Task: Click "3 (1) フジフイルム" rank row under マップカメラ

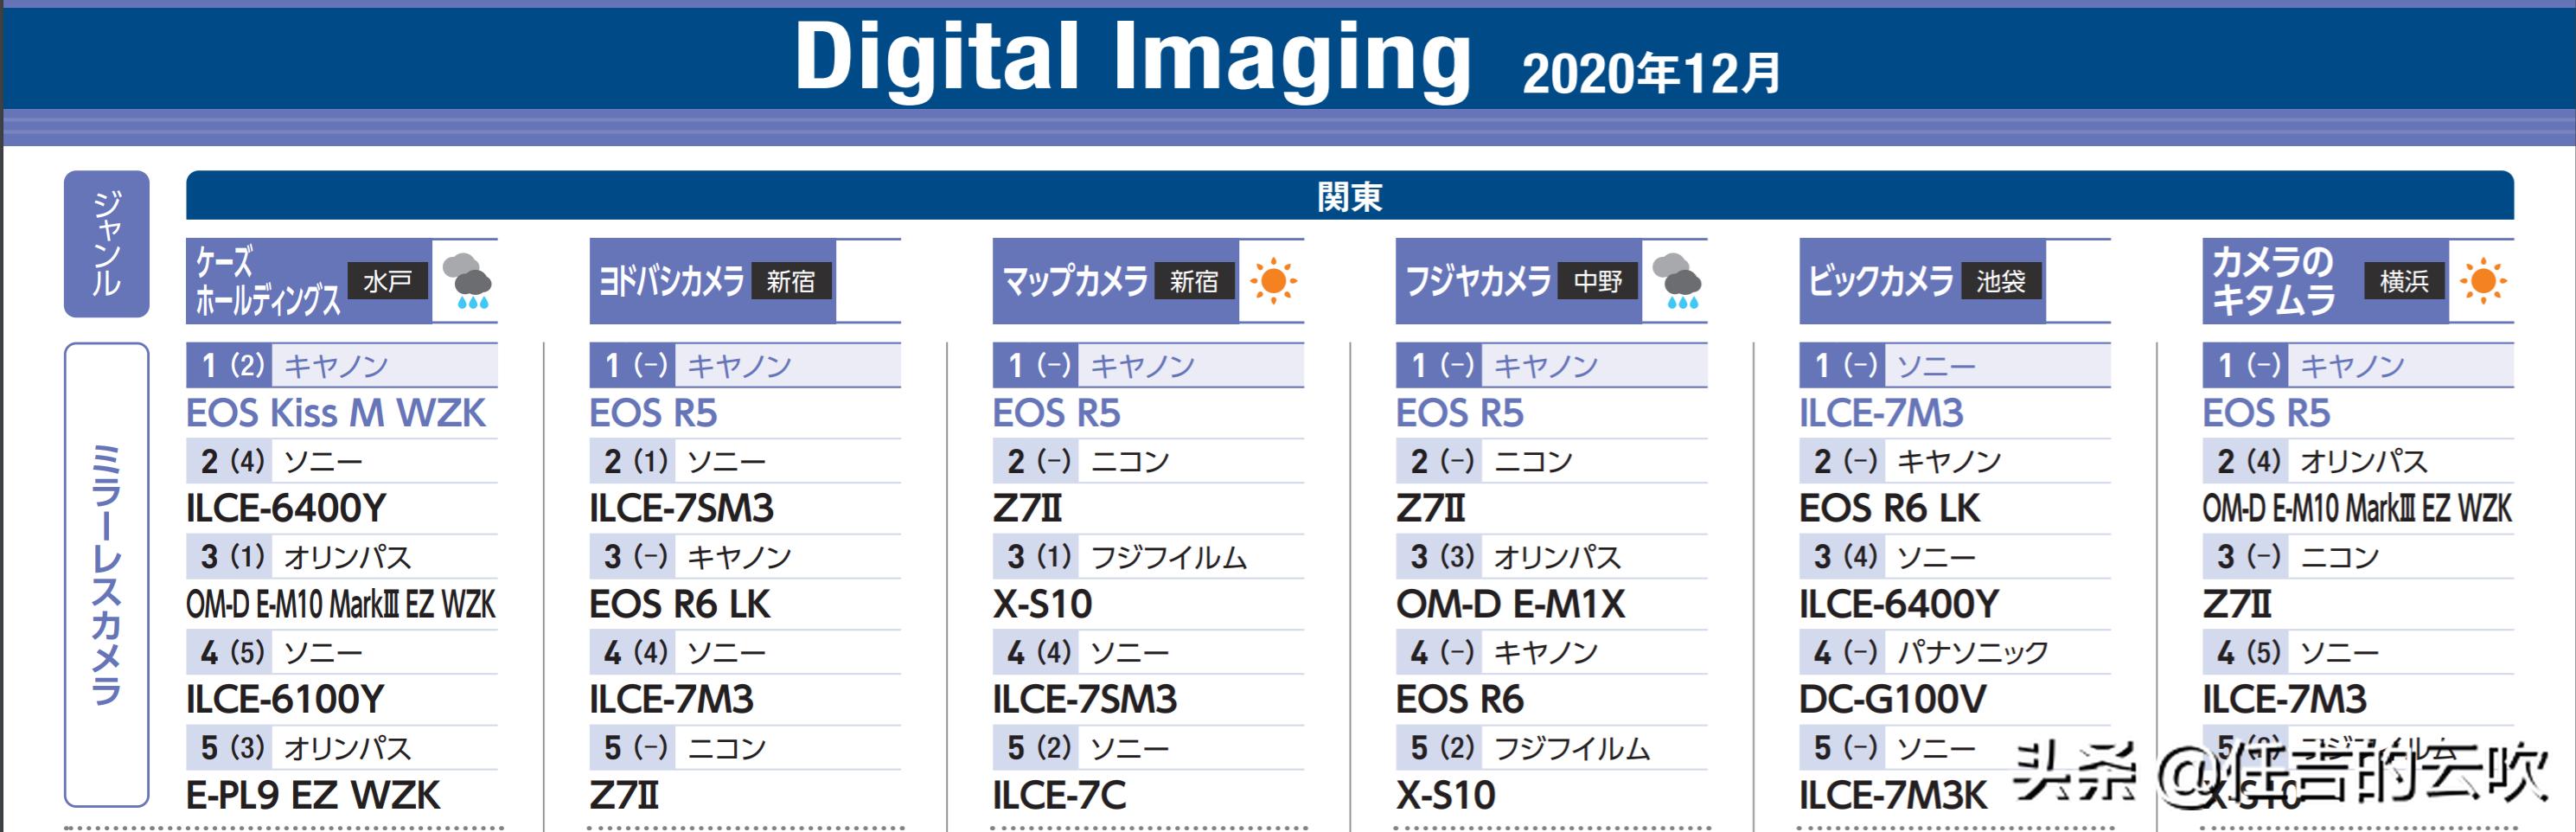Action: [x=1148, y=557]
